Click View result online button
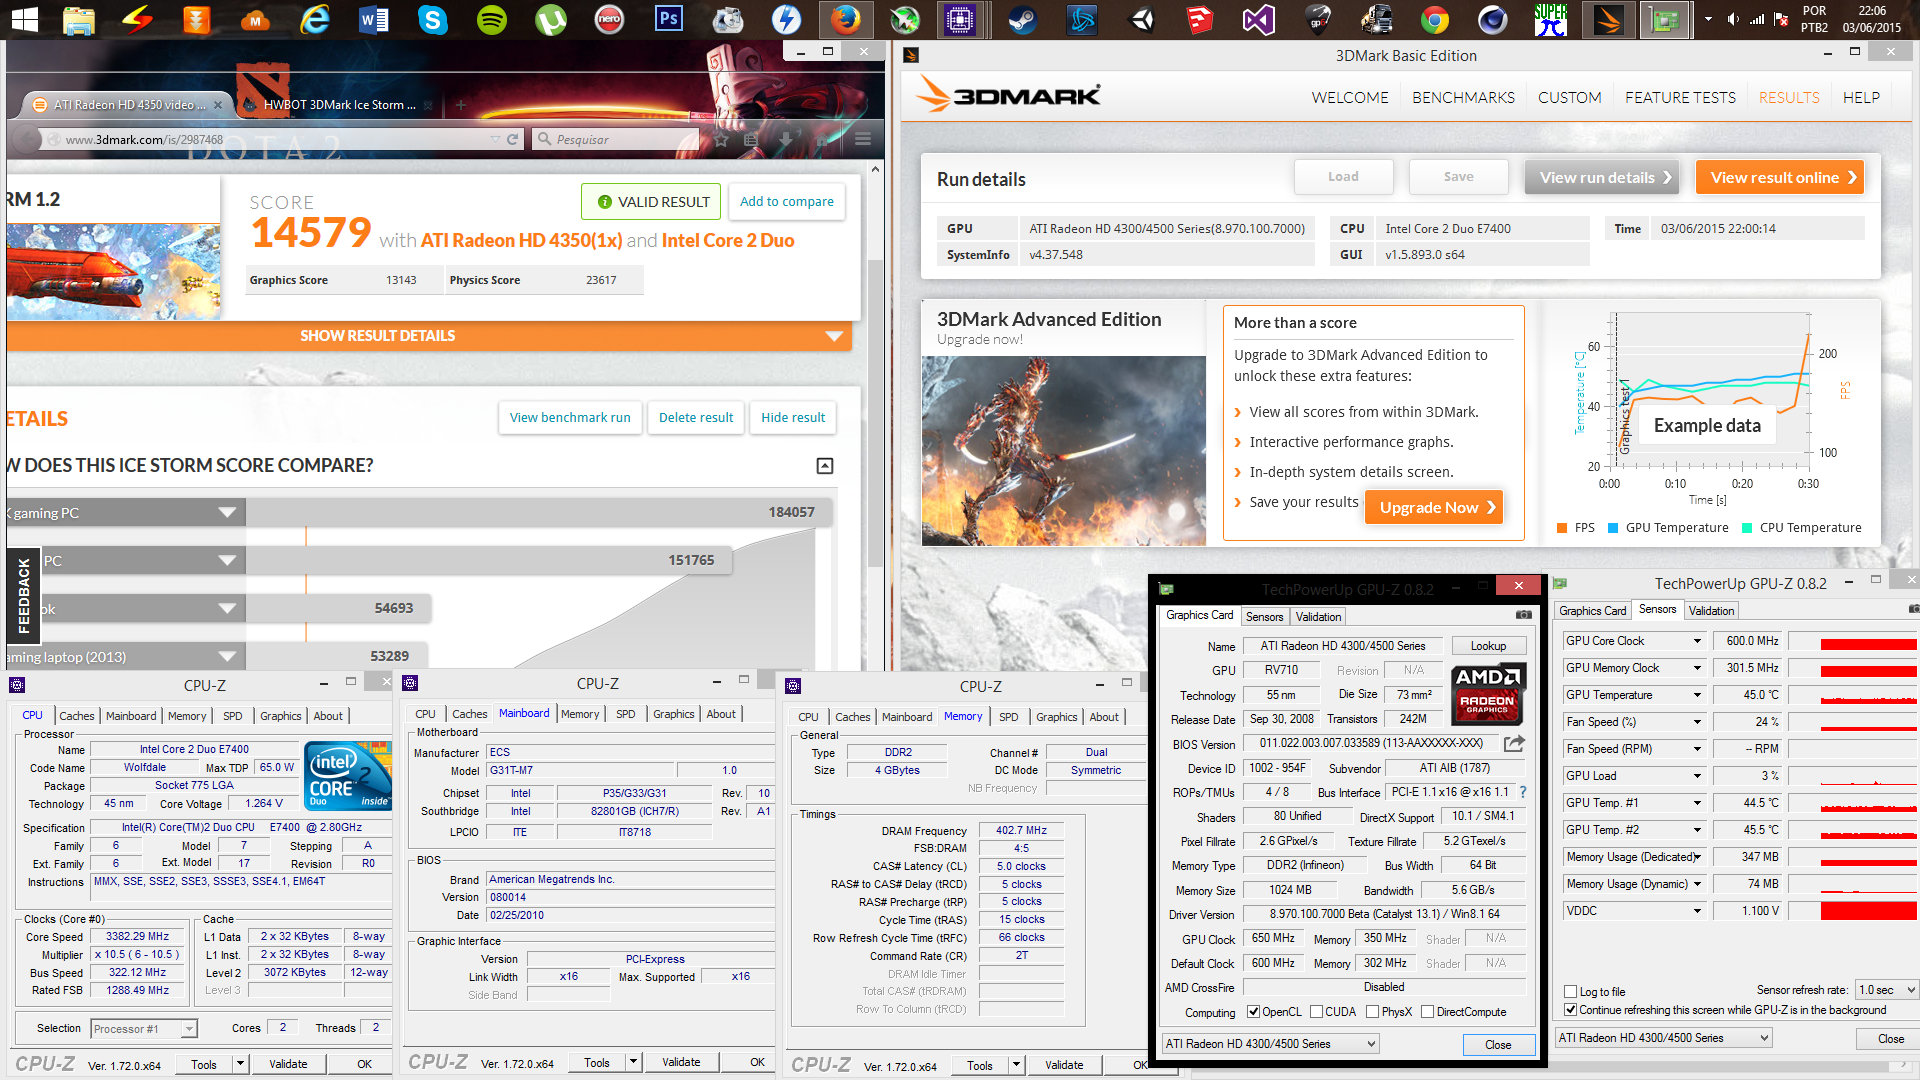Viewport: 1920px width, 1080px height. pos(1780,177)
